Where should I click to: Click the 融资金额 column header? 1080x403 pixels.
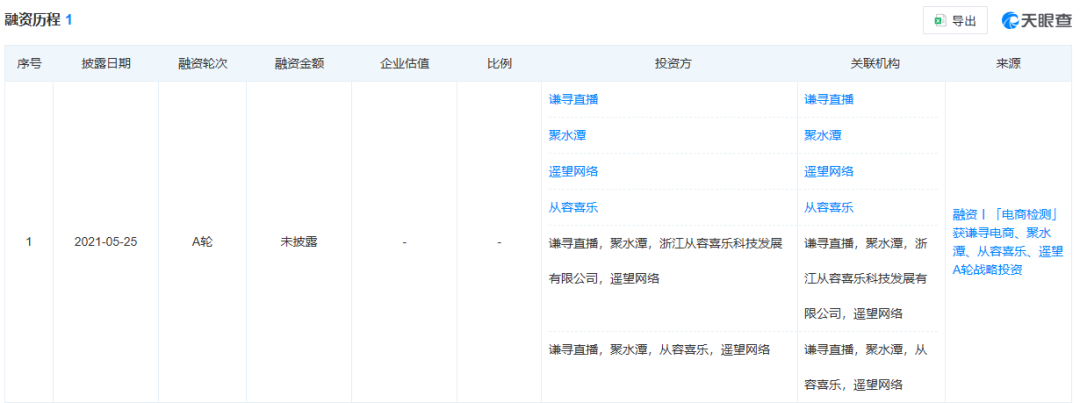(299, 63)
